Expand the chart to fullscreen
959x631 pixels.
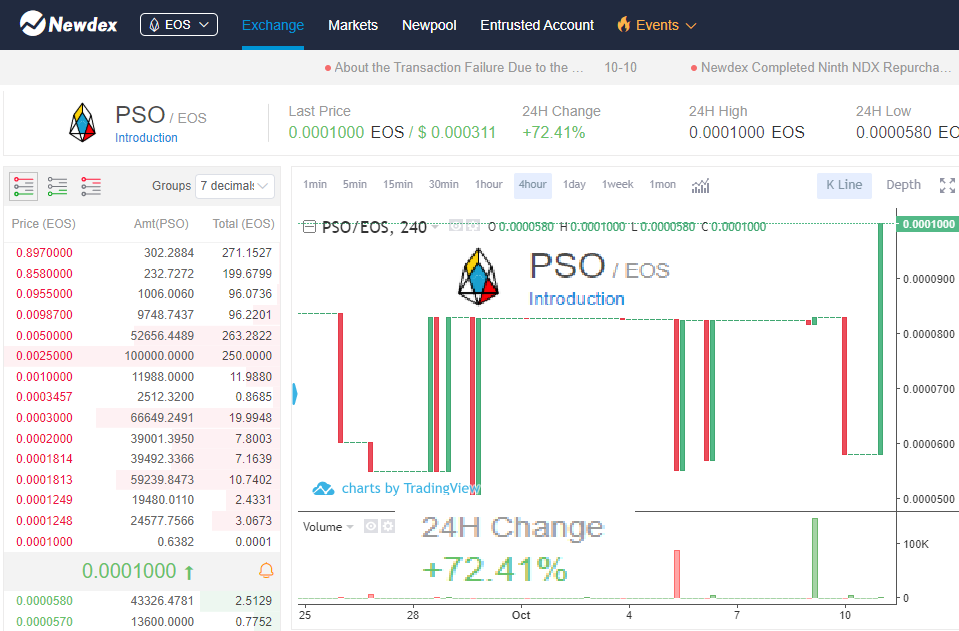click(947, 185)
